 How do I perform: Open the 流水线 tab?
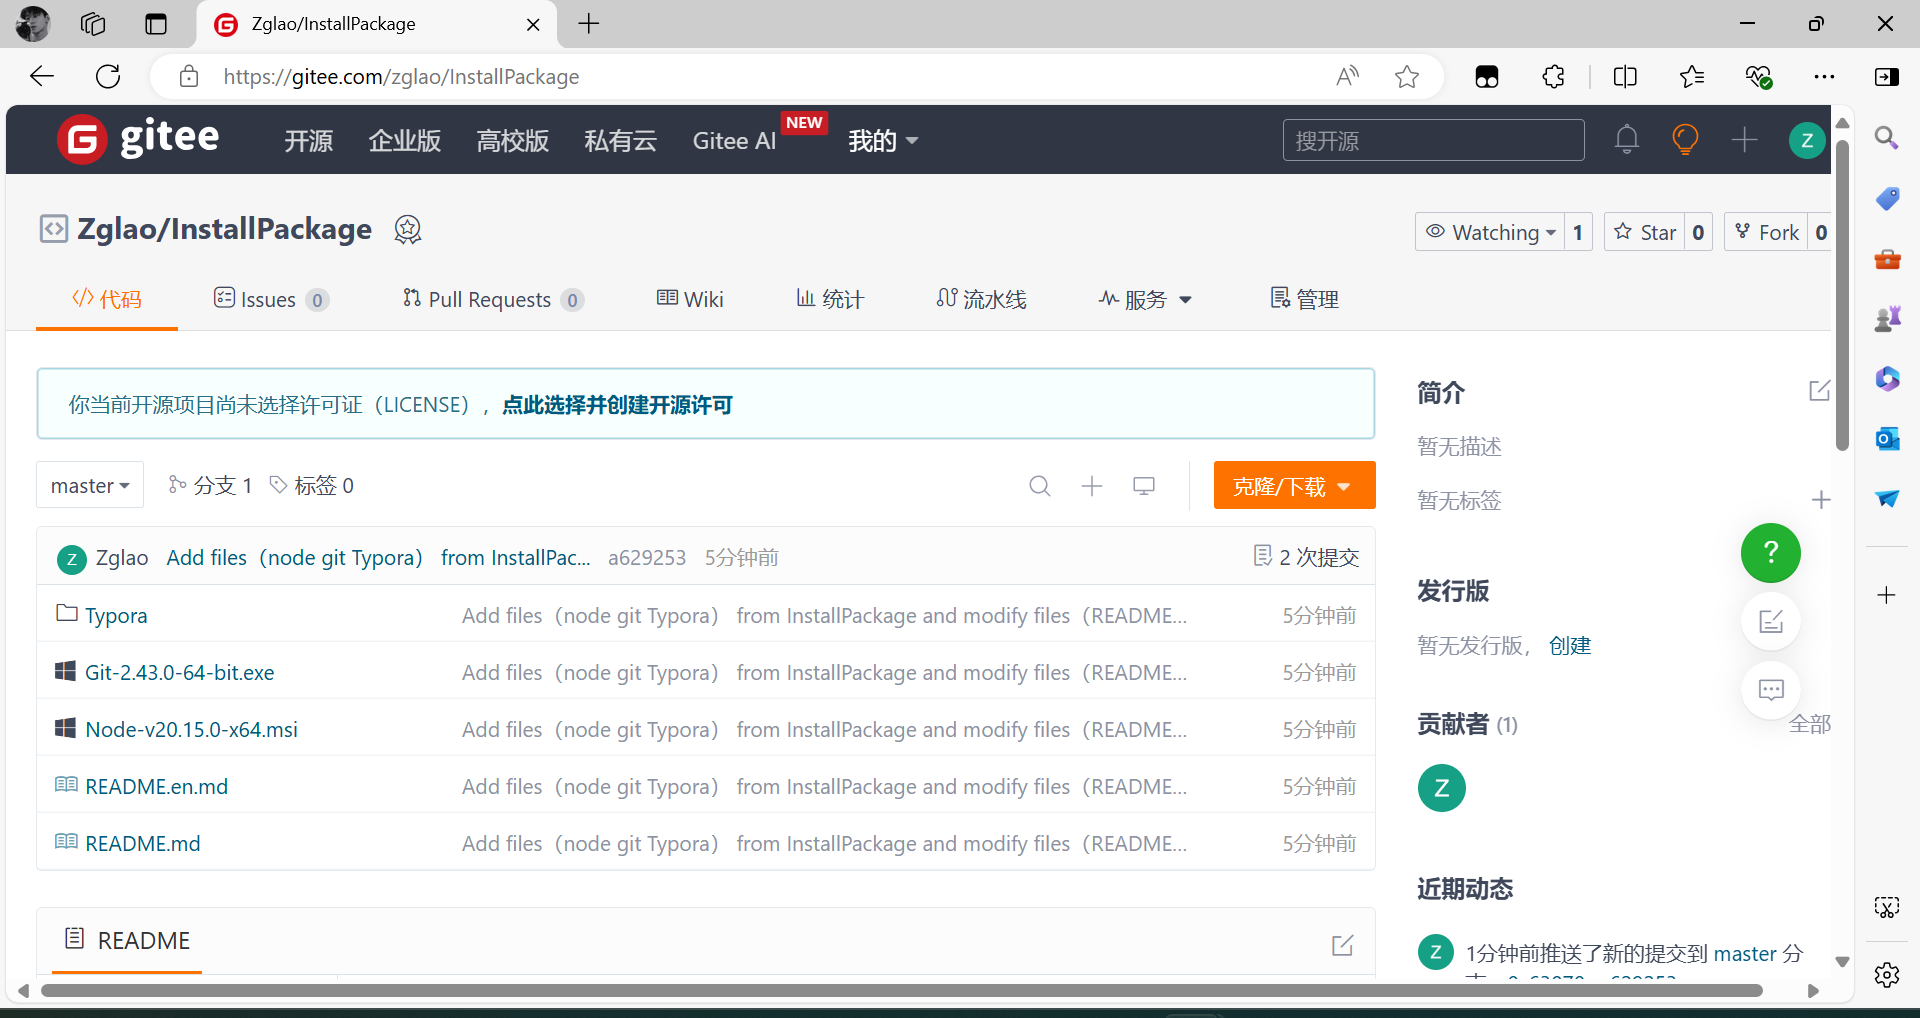pos(981,300)
